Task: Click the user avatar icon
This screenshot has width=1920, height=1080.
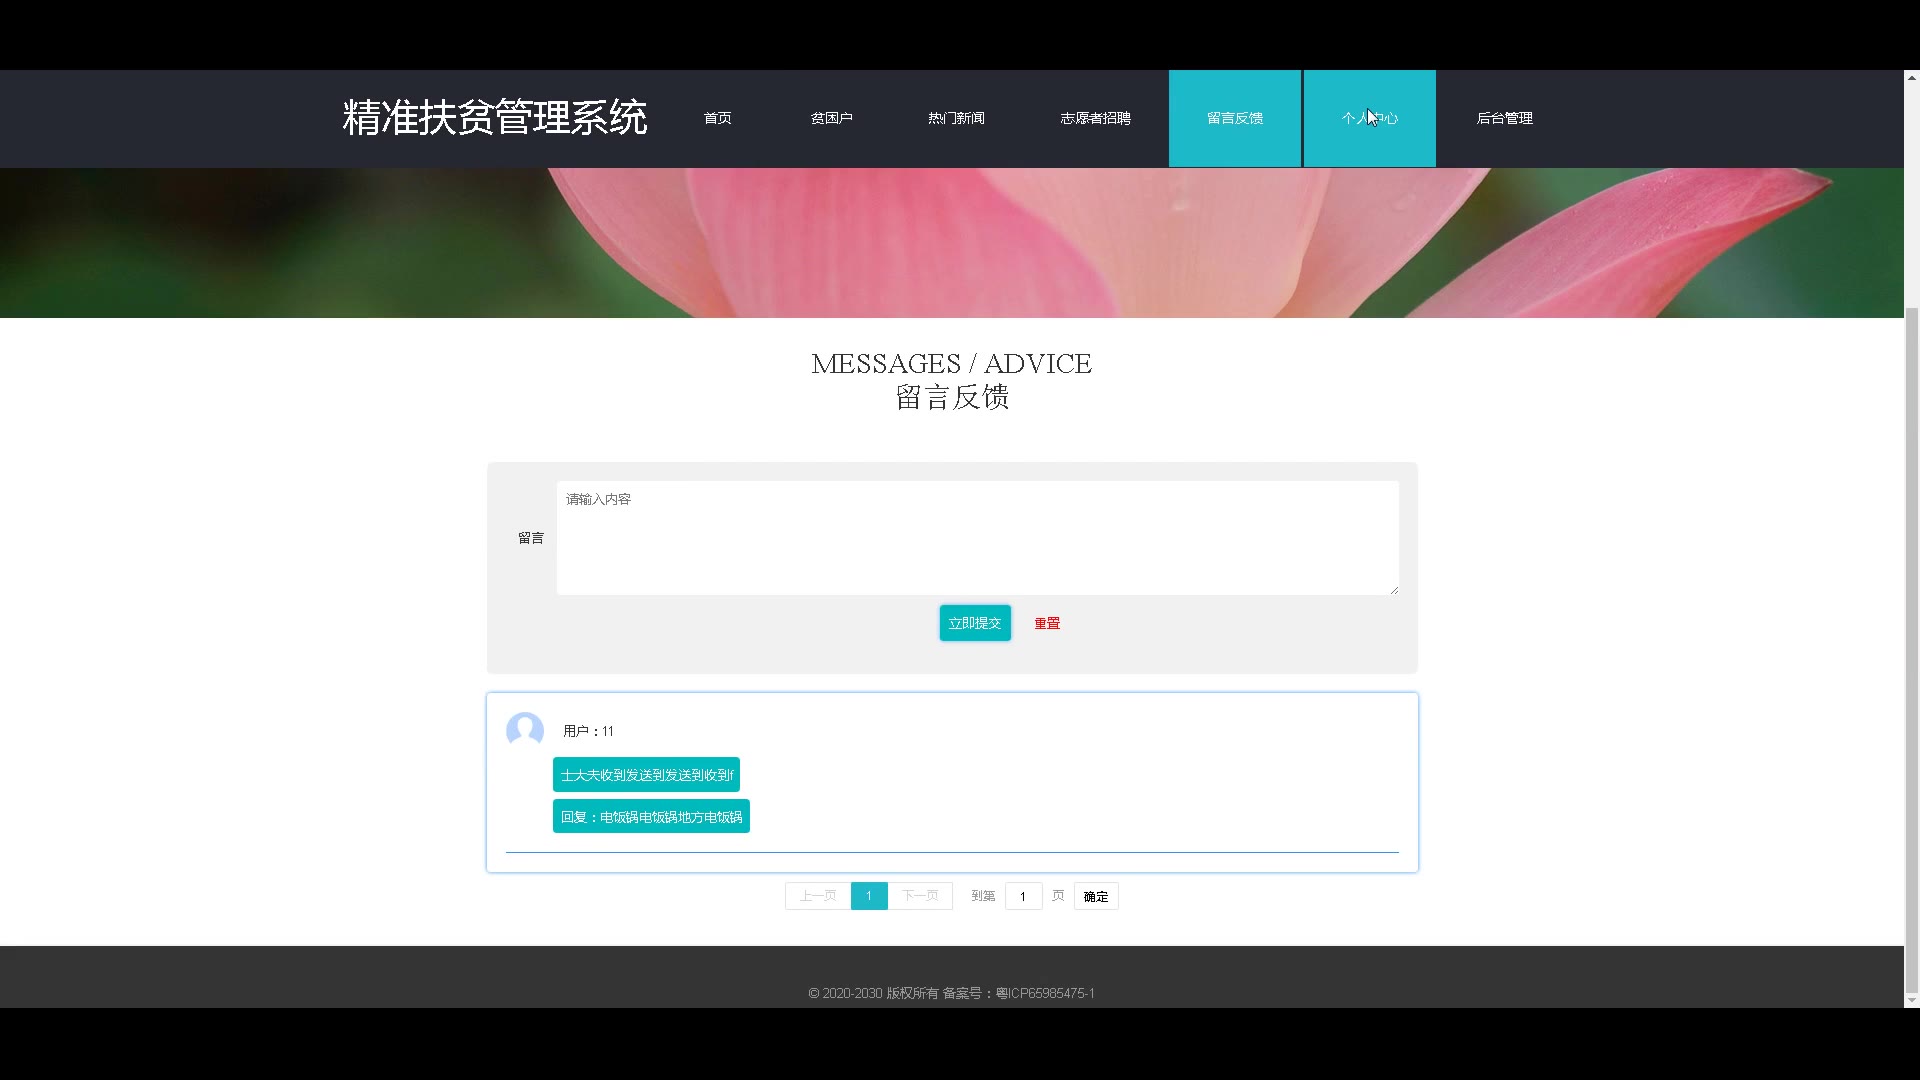Action: (x=524, y=730)
